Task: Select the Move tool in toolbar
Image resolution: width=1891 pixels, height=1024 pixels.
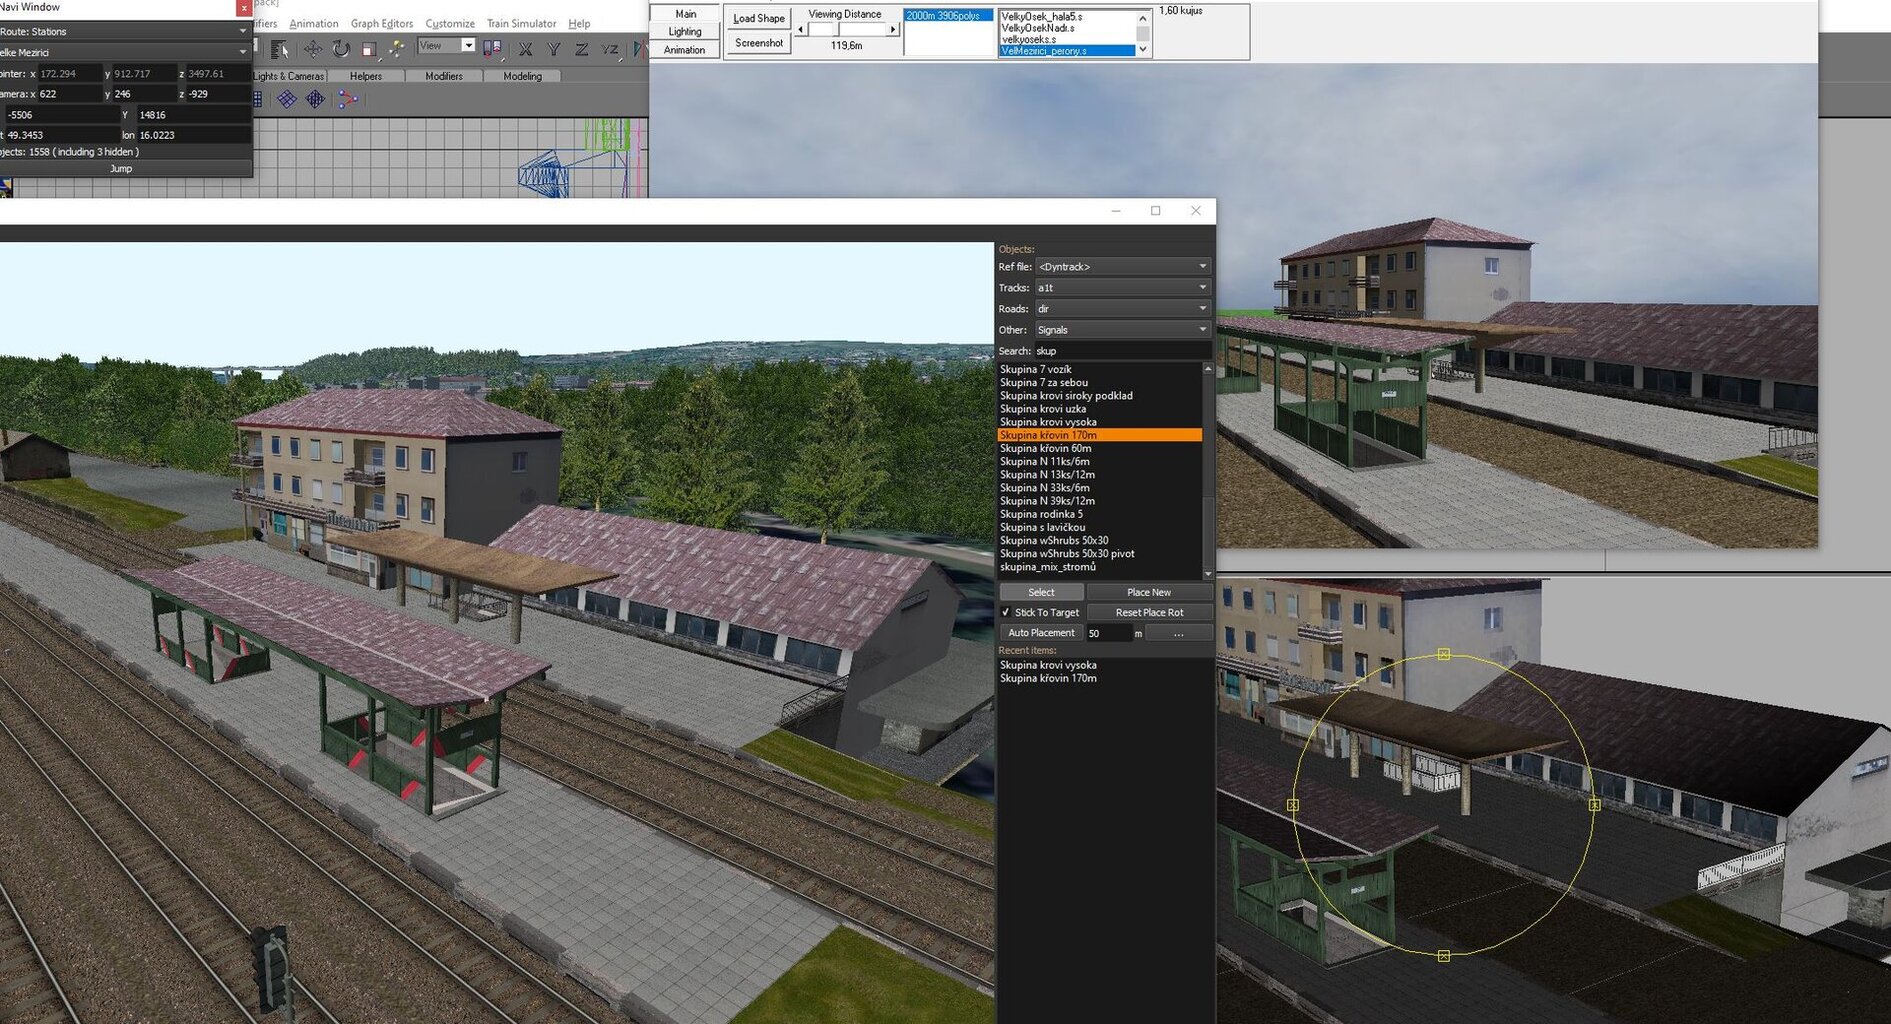Action: point(313,49)
